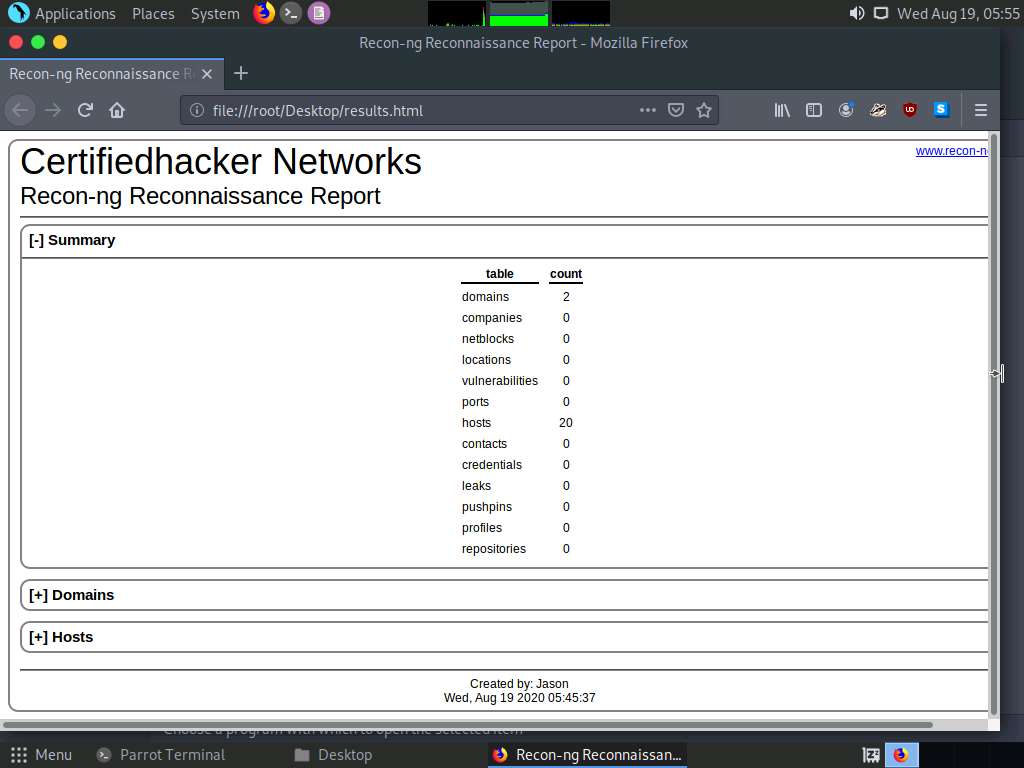This screenshot has height=768, width=1024.
Task: Click the blue S extension icon
Action: point(941,110)
